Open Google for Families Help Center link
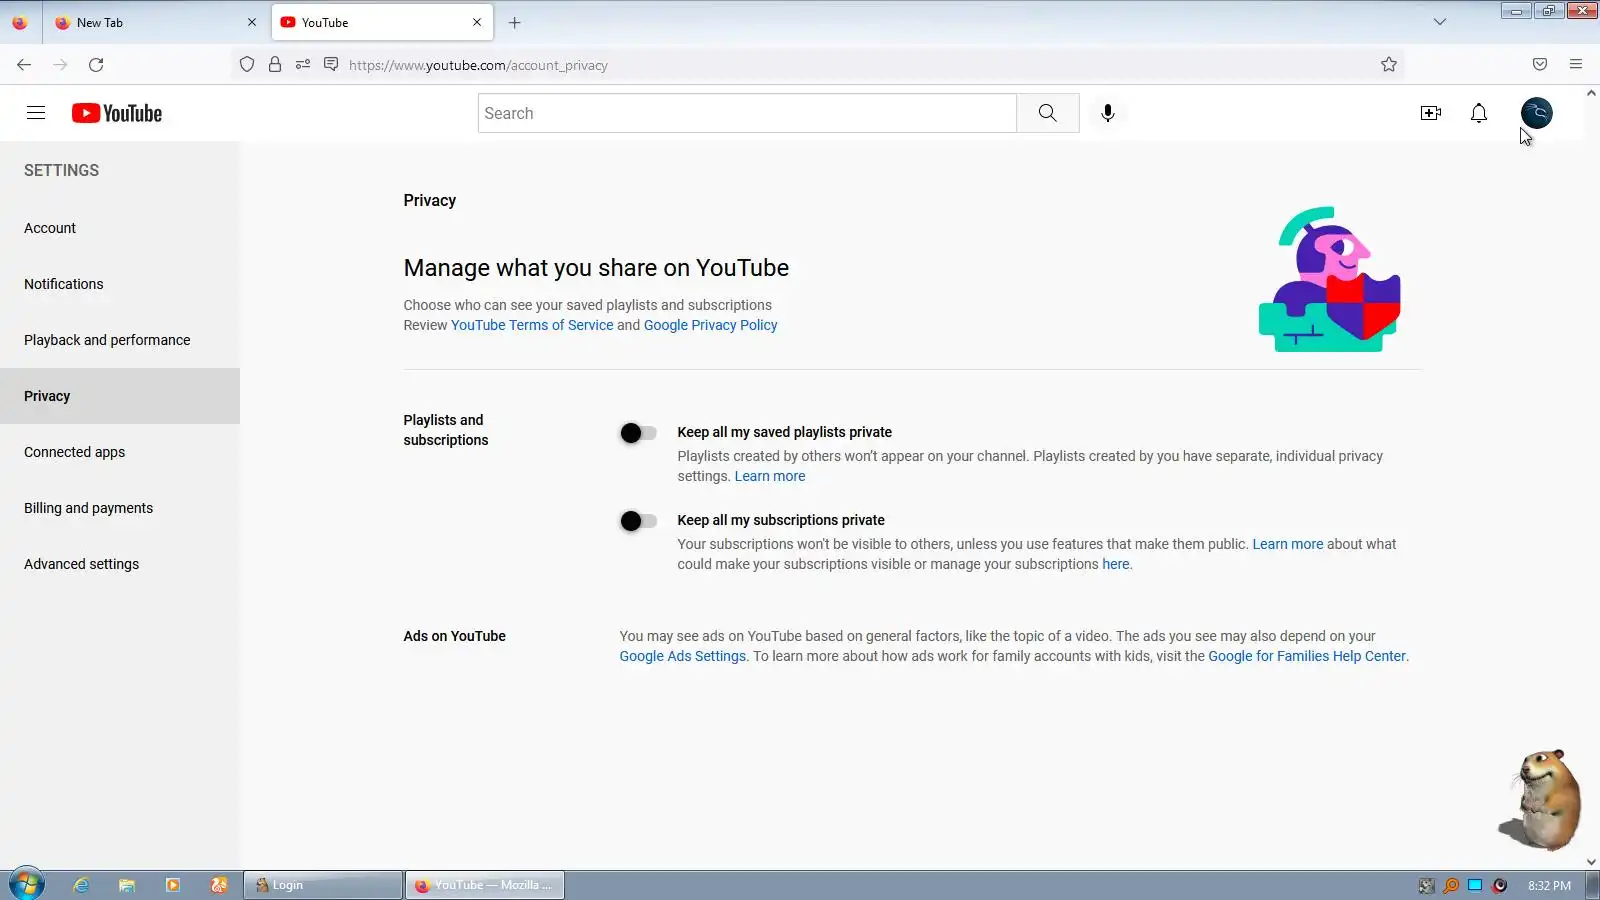Screen dimensions: 1600x900 [1307, 656]
